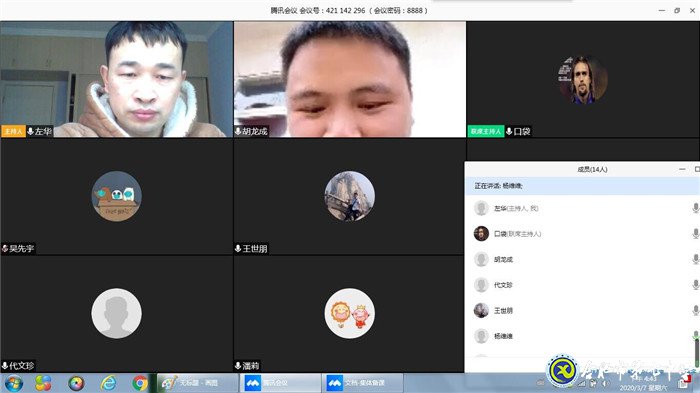Switch to the 无标题 - 画图 Paint window
Viewport: 700px width, 393px height.
(198, 383)
